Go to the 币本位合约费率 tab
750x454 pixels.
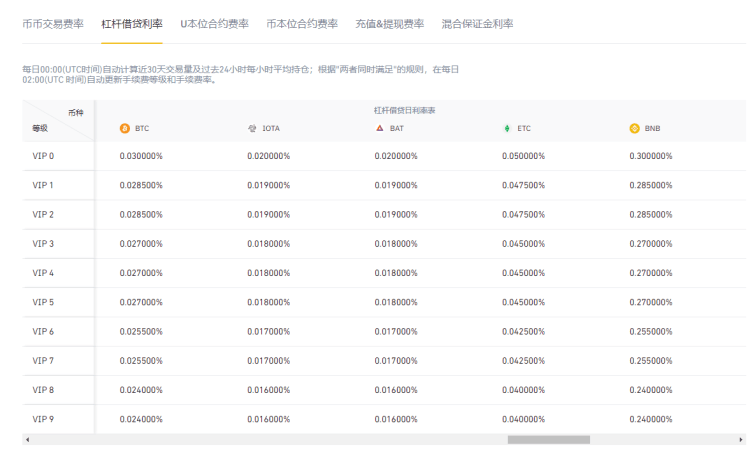302,23
